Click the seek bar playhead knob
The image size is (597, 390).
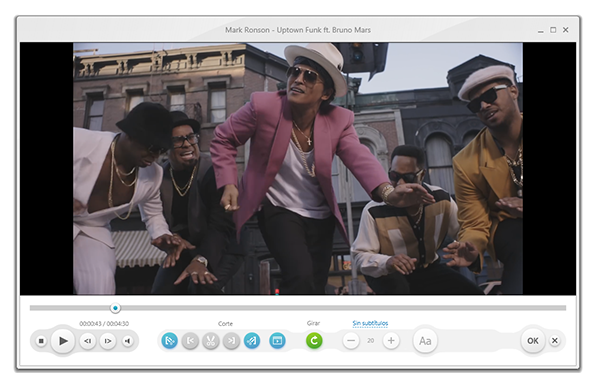click(x=115, y=308)
